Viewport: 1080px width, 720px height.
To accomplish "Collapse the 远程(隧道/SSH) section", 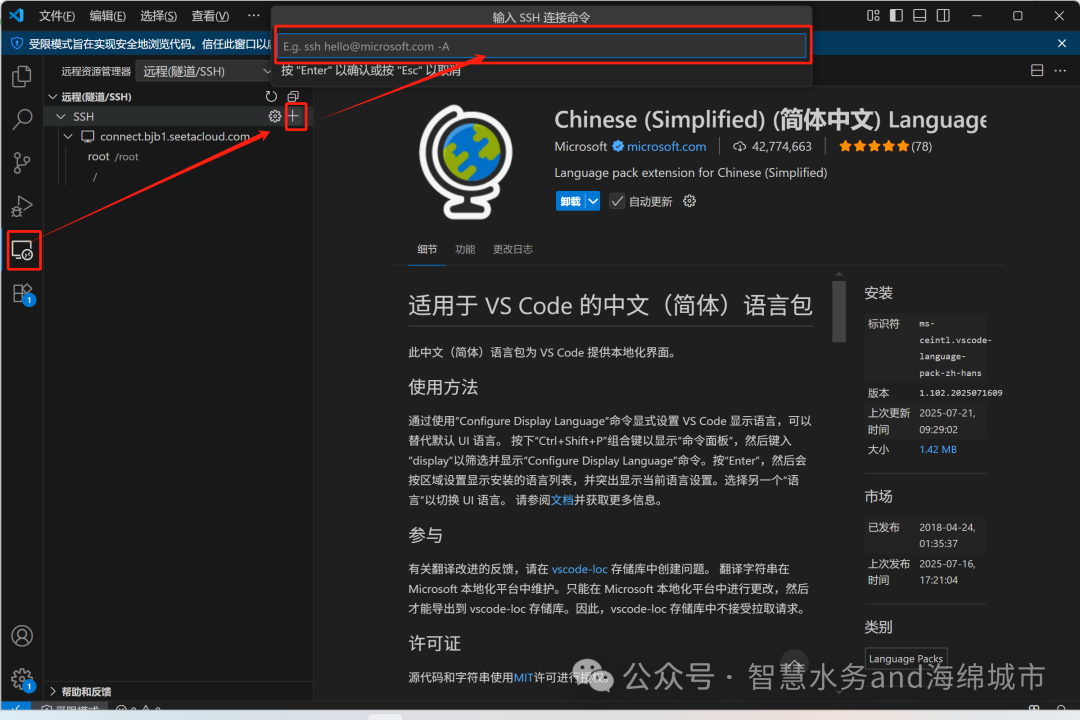I will pyautogui.click(x=53, y=96).
